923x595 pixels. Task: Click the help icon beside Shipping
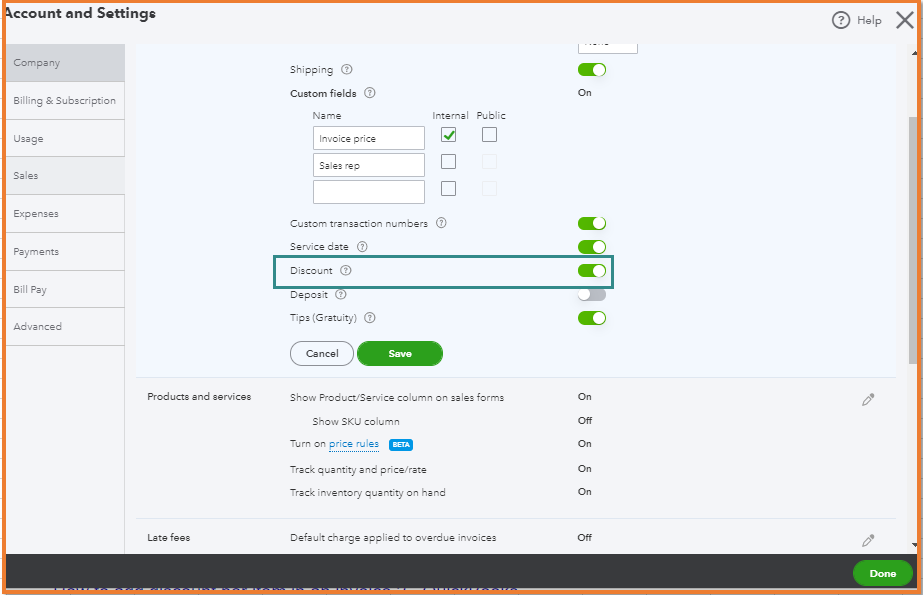[x=347, y=70]
